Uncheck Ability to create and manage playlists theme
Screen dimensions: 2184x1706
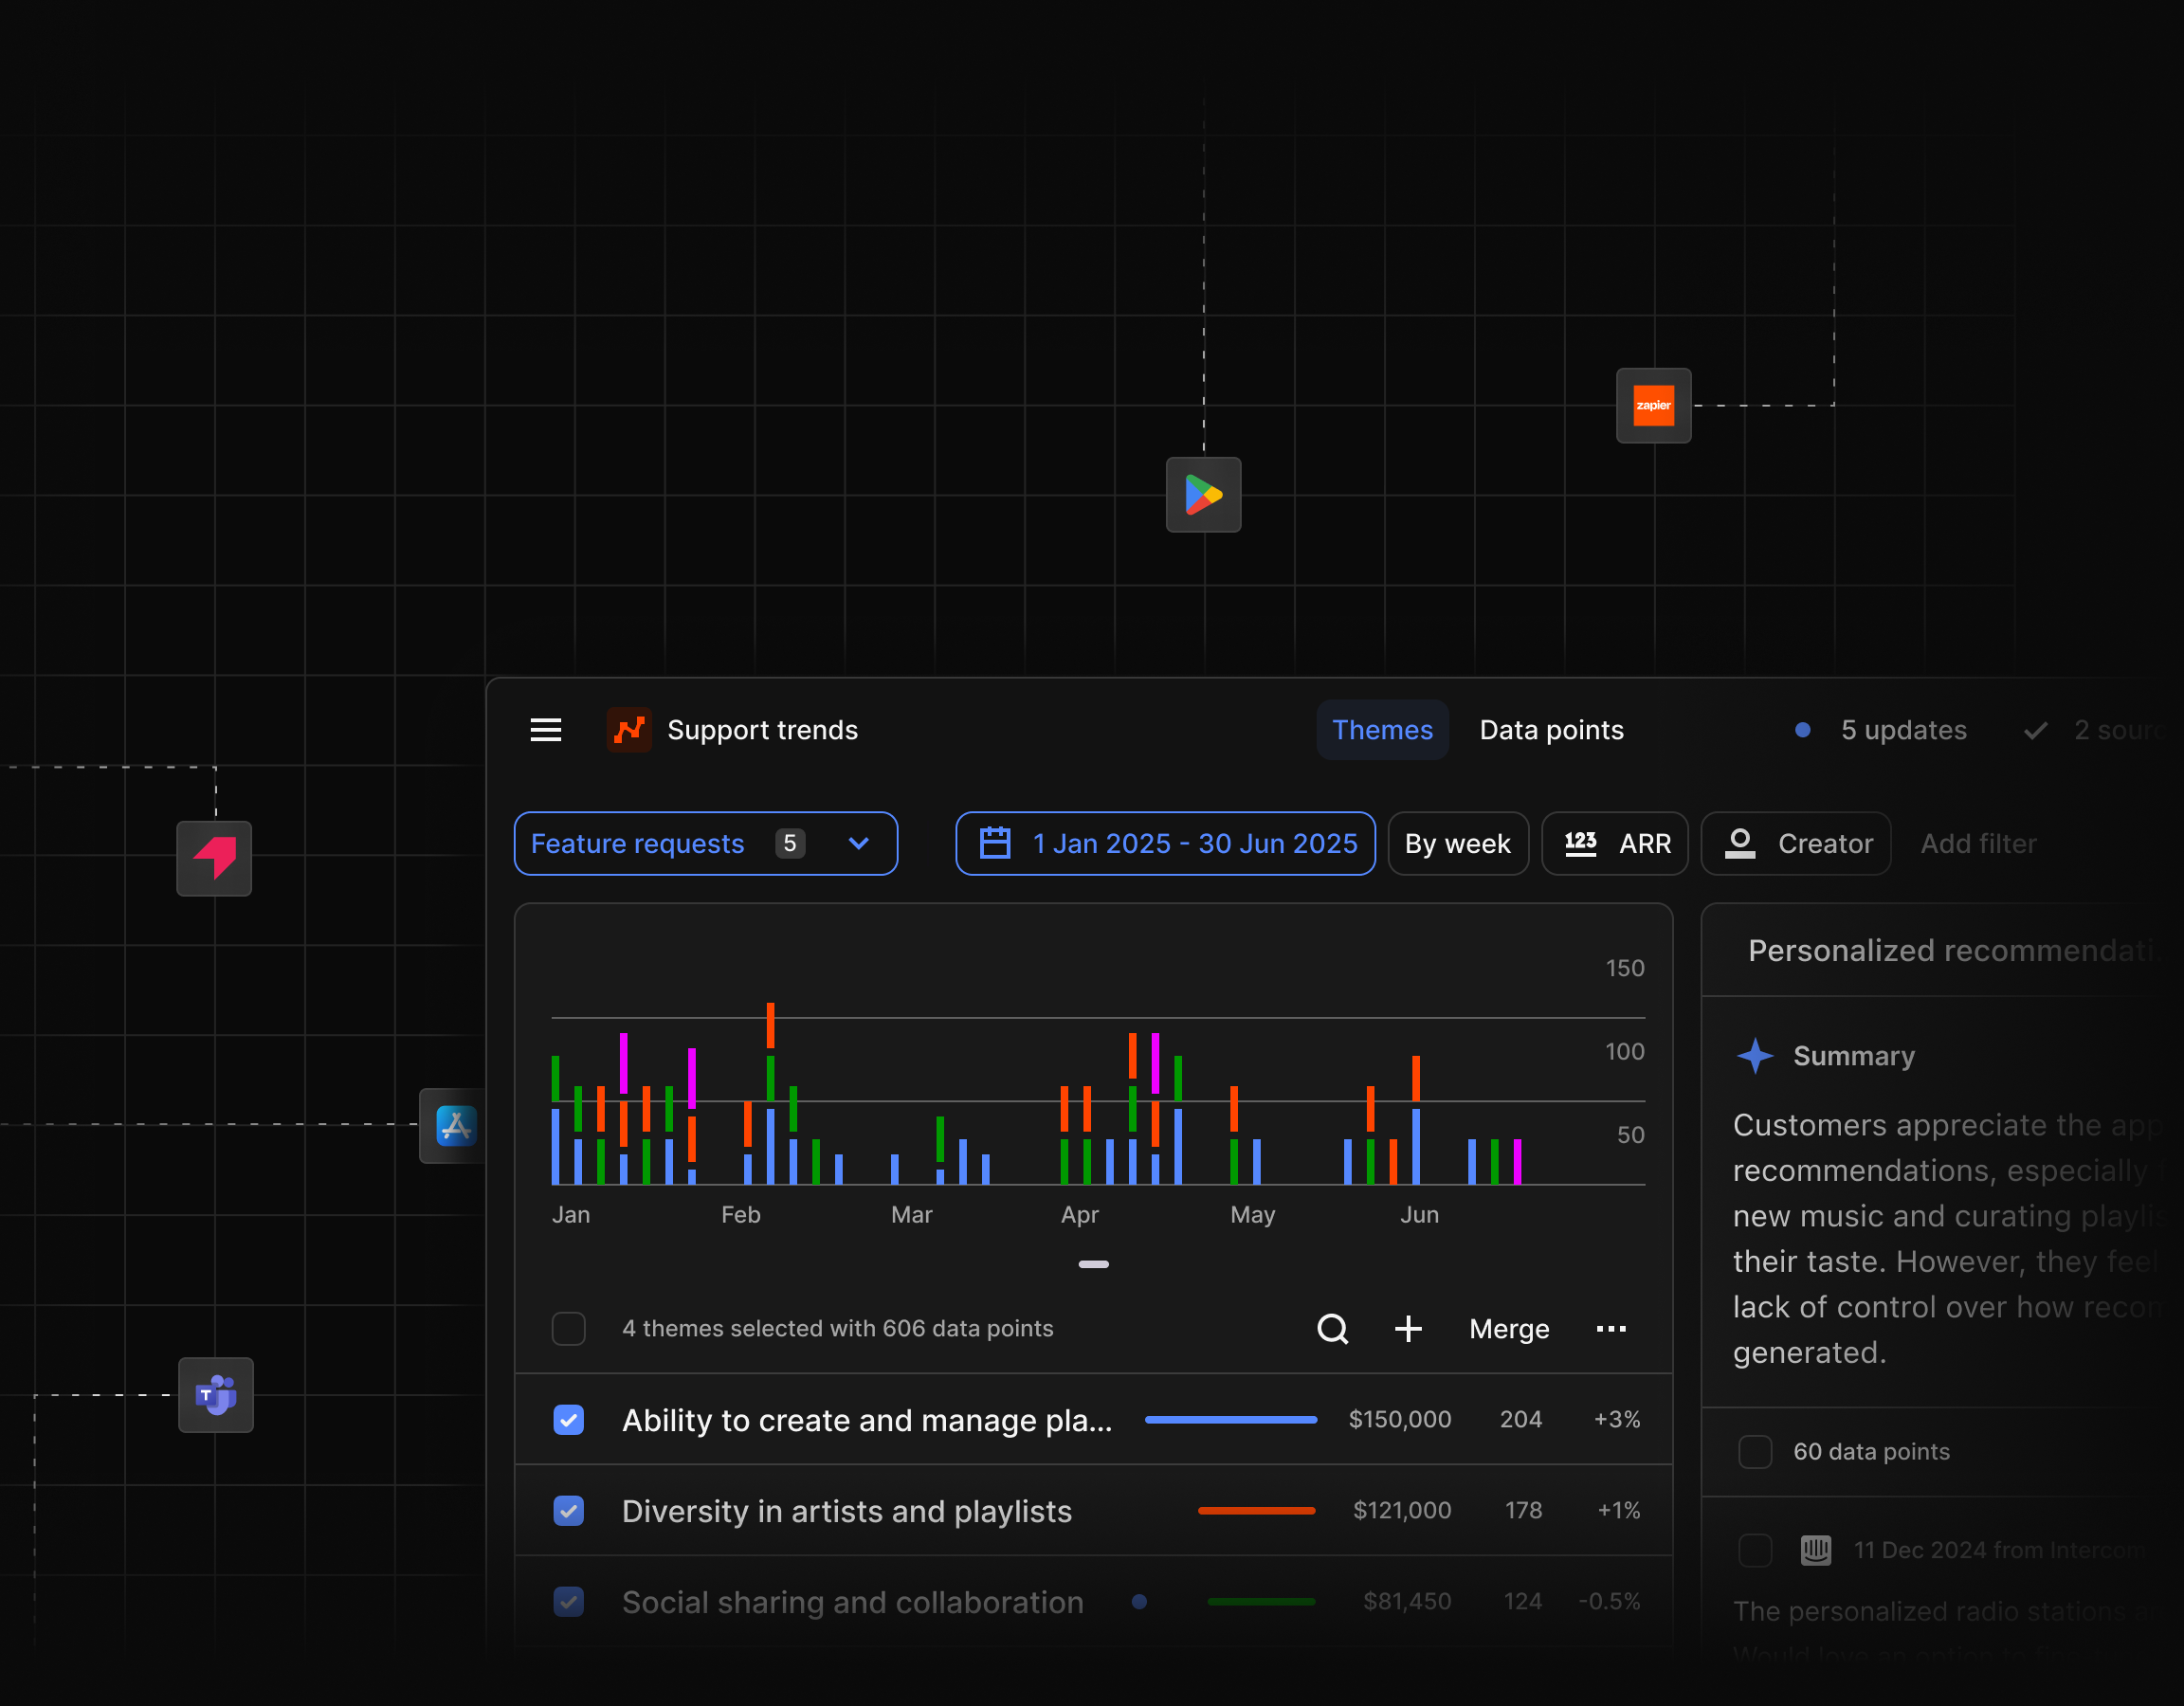[x=569, y=1419]
